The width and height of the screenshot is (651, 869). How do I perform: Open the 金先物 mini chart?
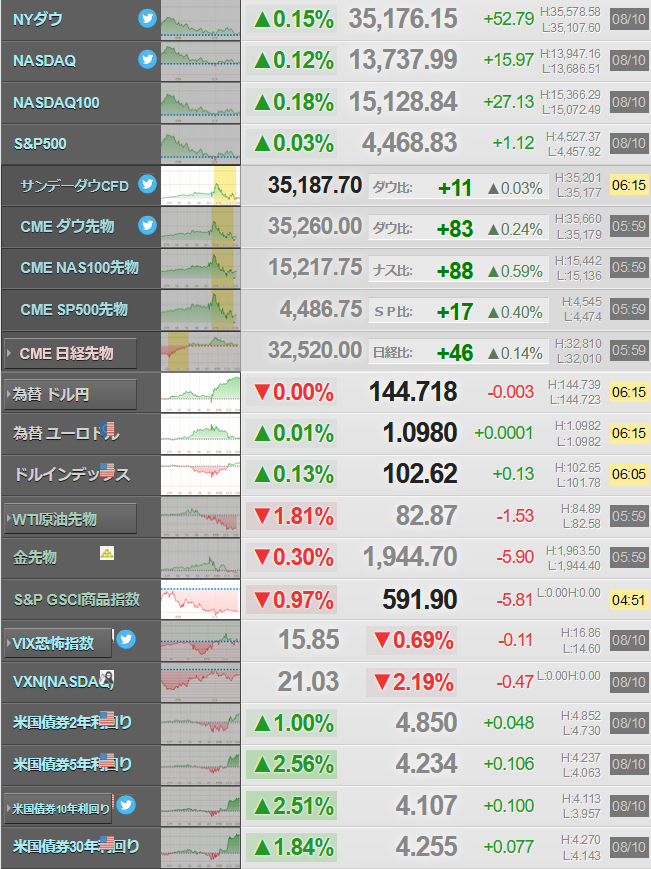[x=201, y=558]
